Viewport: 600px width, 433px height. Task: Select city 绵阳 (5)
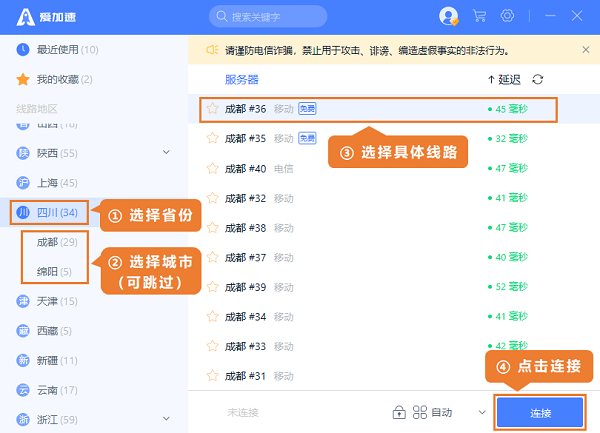pyautogui.click(x=54, y=272)
